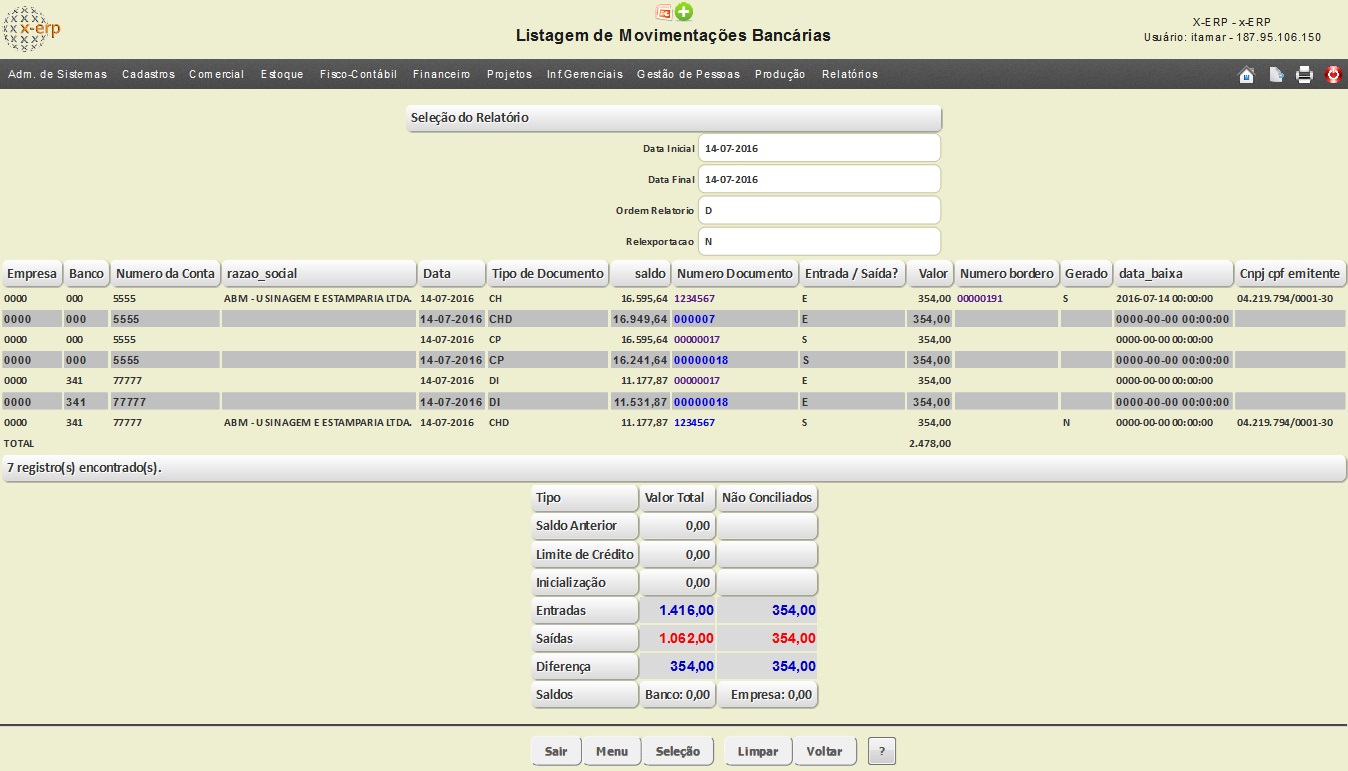This screenshot has height=771, width=1348.
Task: Click the Seleção do Relatório header
Action: pyautogui.click(x=674, y=118)
